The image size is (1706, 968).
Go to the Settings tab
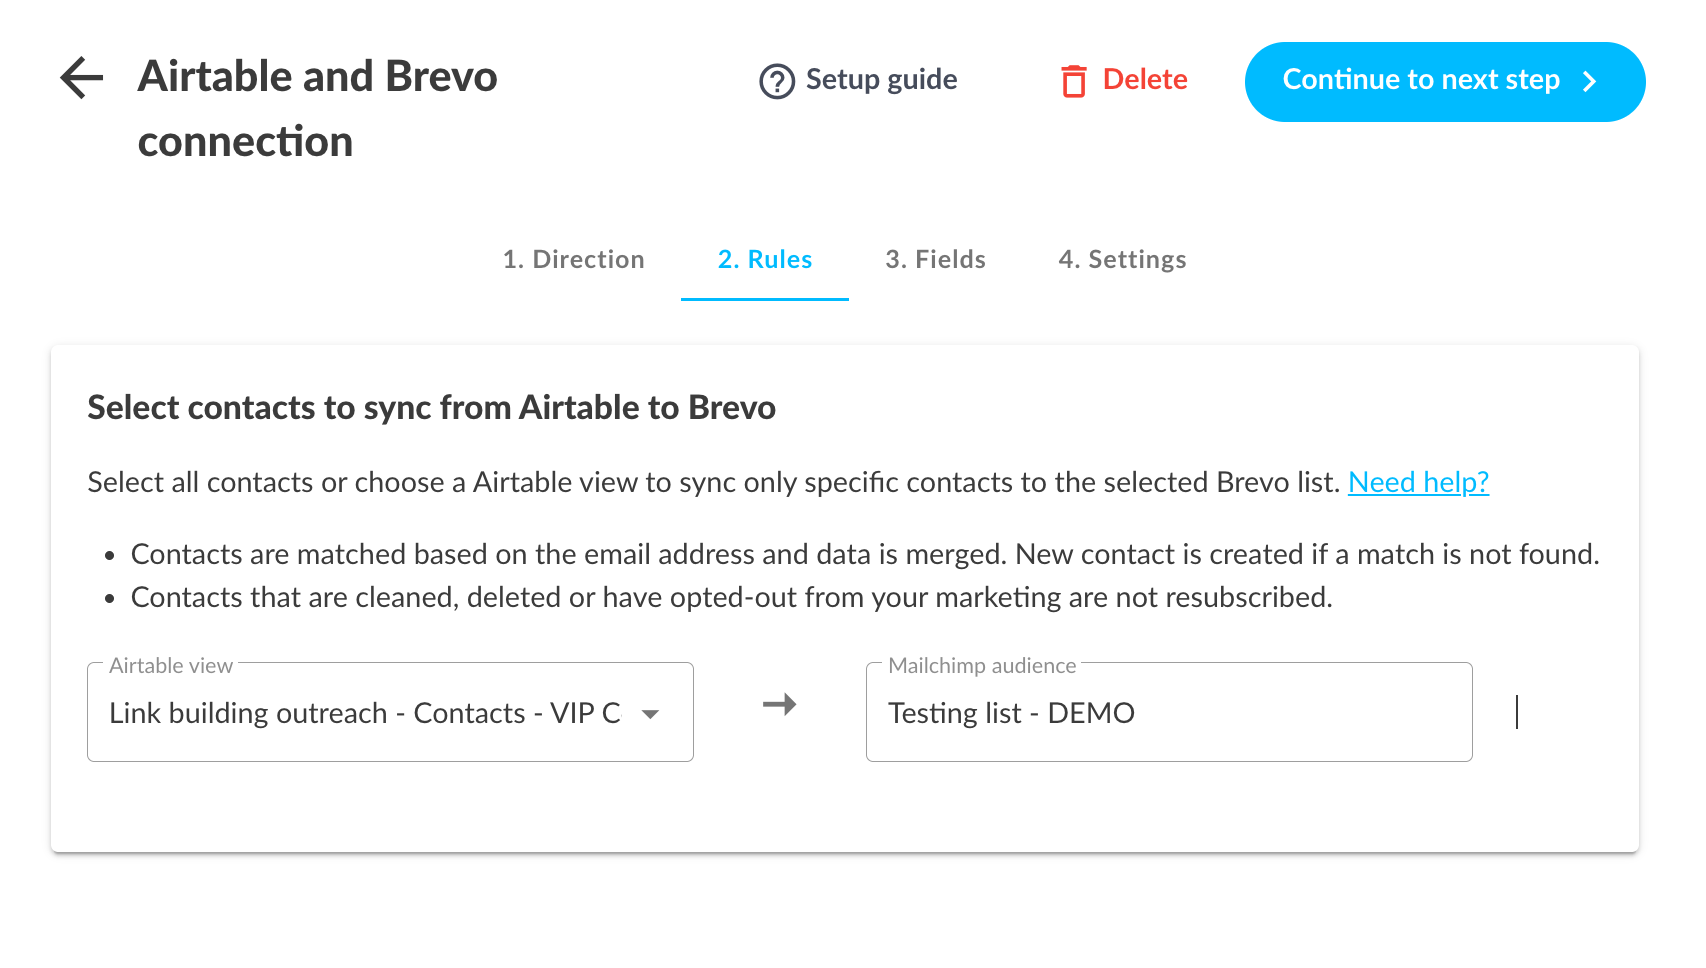1122,260
